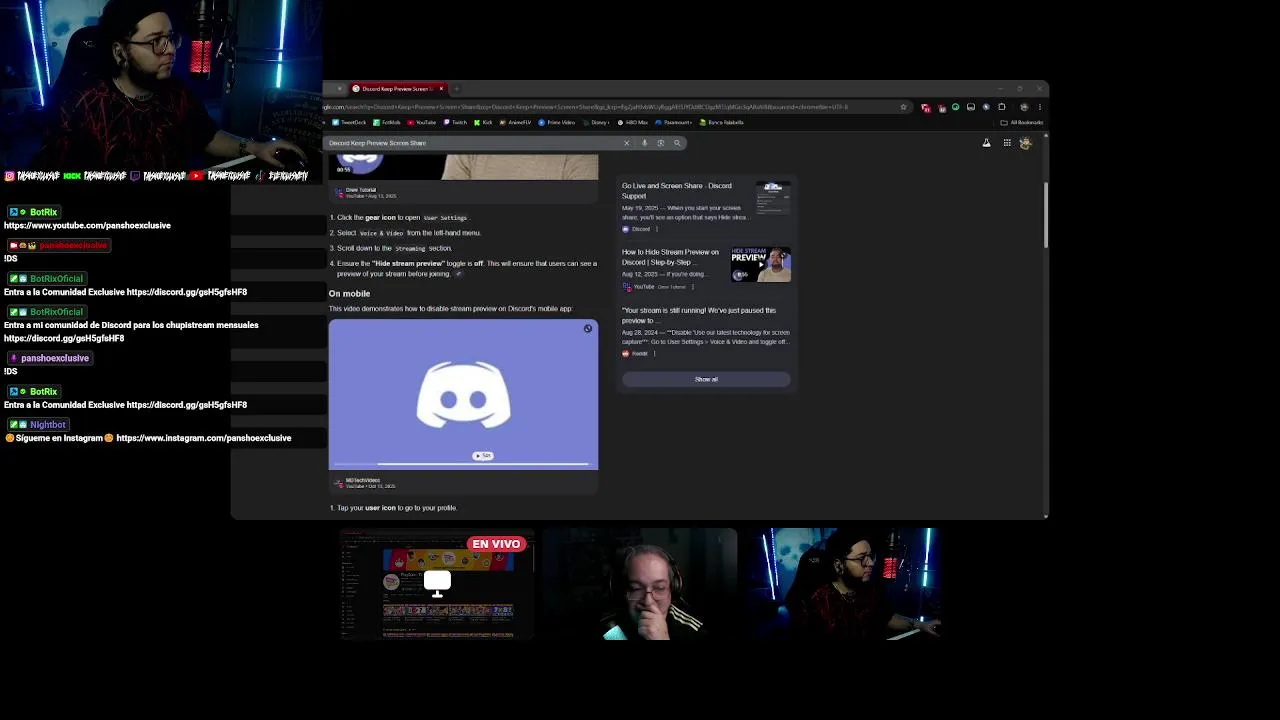Close the Discord Keep Preview Screen tab
Viewport: 1280px width, 720px height.
[x=441, y=88]
